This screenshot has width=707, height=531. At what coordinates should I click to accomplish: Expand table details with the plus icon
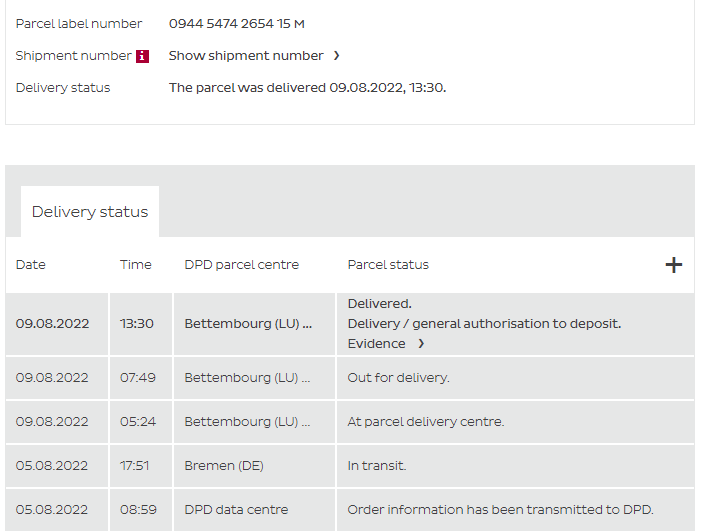click(674, 265)
